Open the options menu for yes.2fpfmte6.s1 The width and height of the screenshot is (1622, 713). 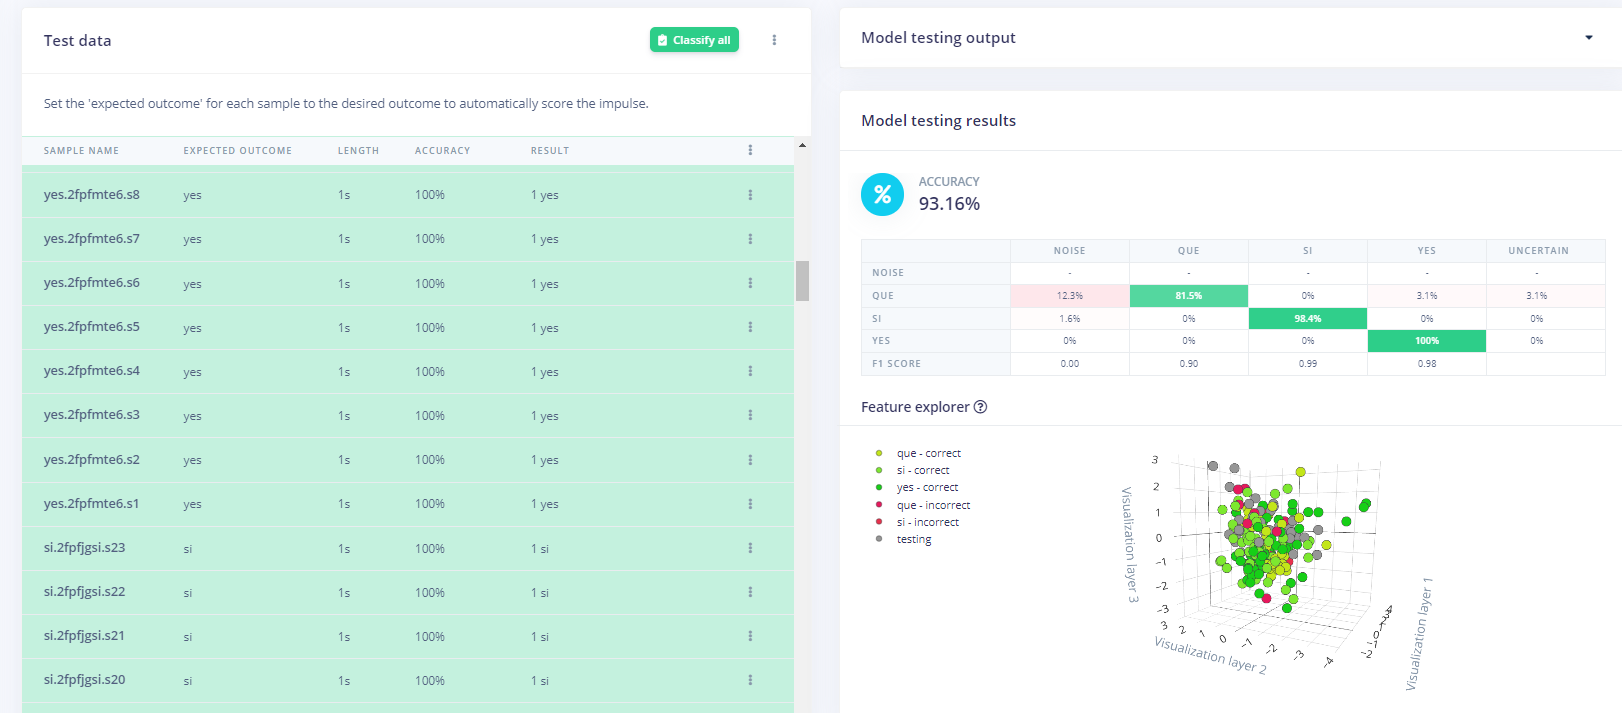(x=750, y=504)
